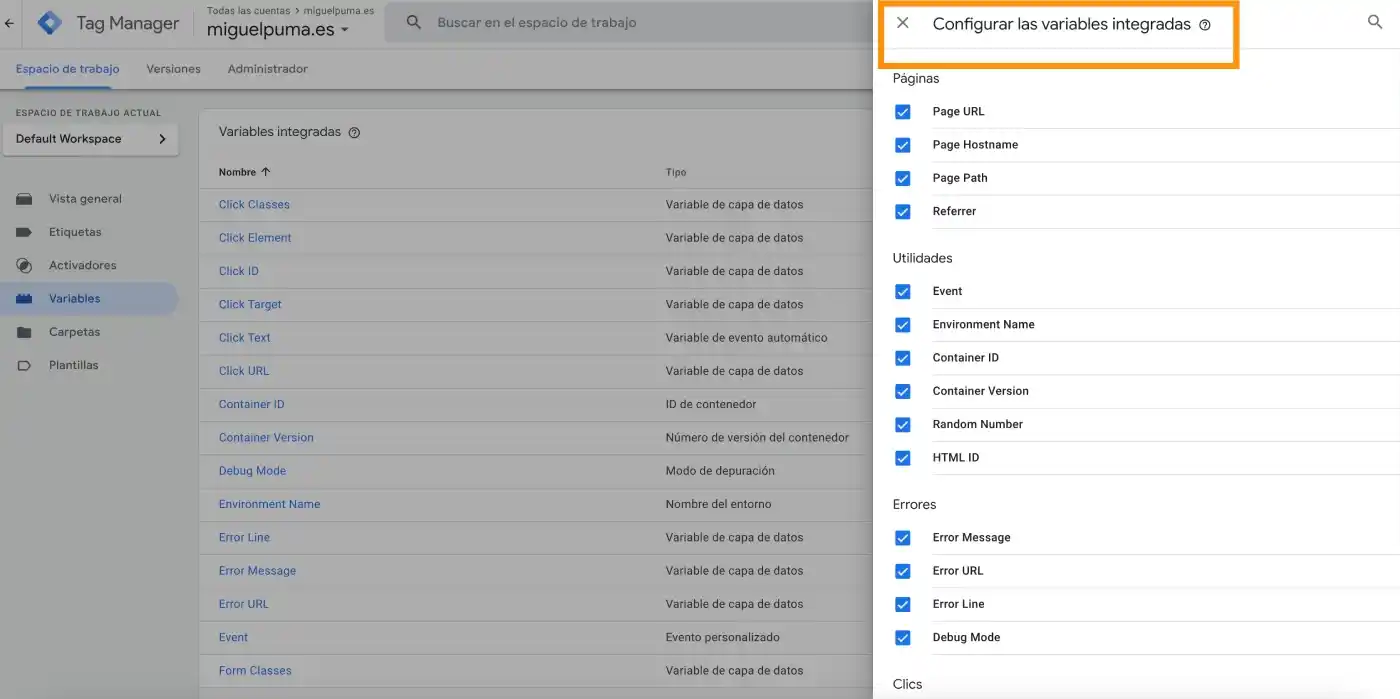Uncheck the Page URL checkbox
Image resolution: width=1400 pixels, height=699 pixels.
pos(903,112)
